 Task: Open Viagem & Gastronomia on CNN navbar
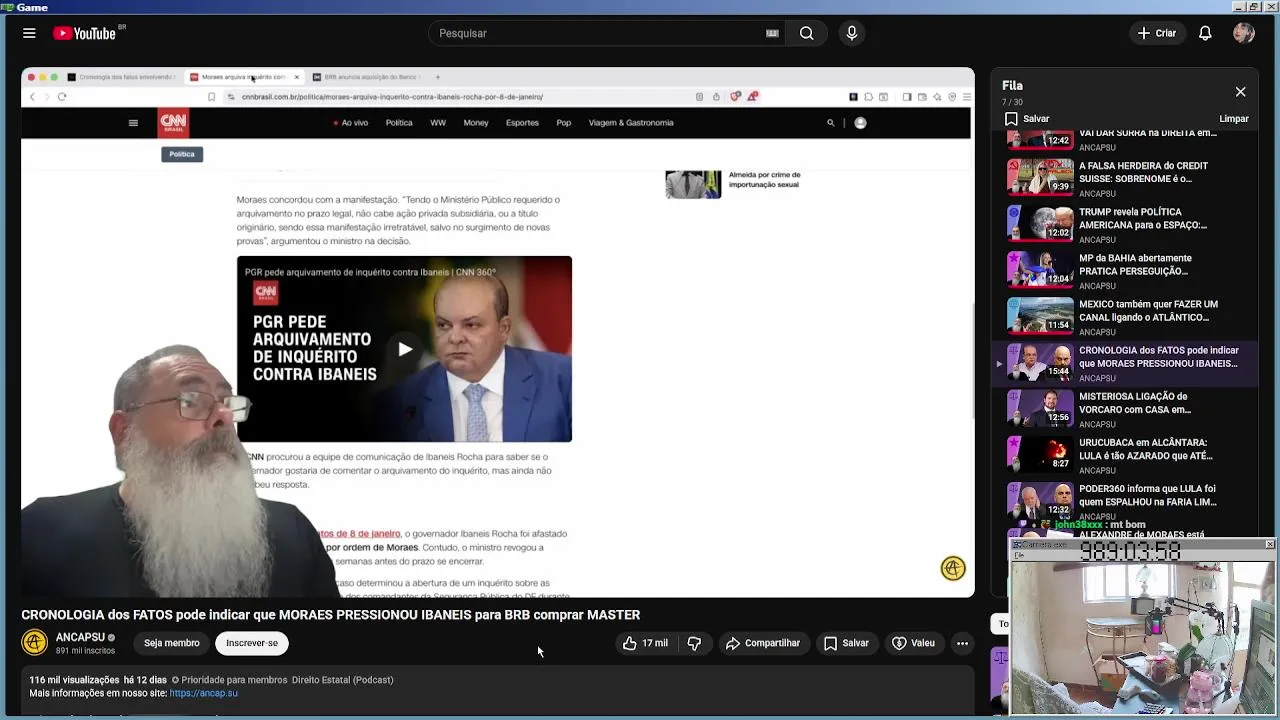point(631,123)
